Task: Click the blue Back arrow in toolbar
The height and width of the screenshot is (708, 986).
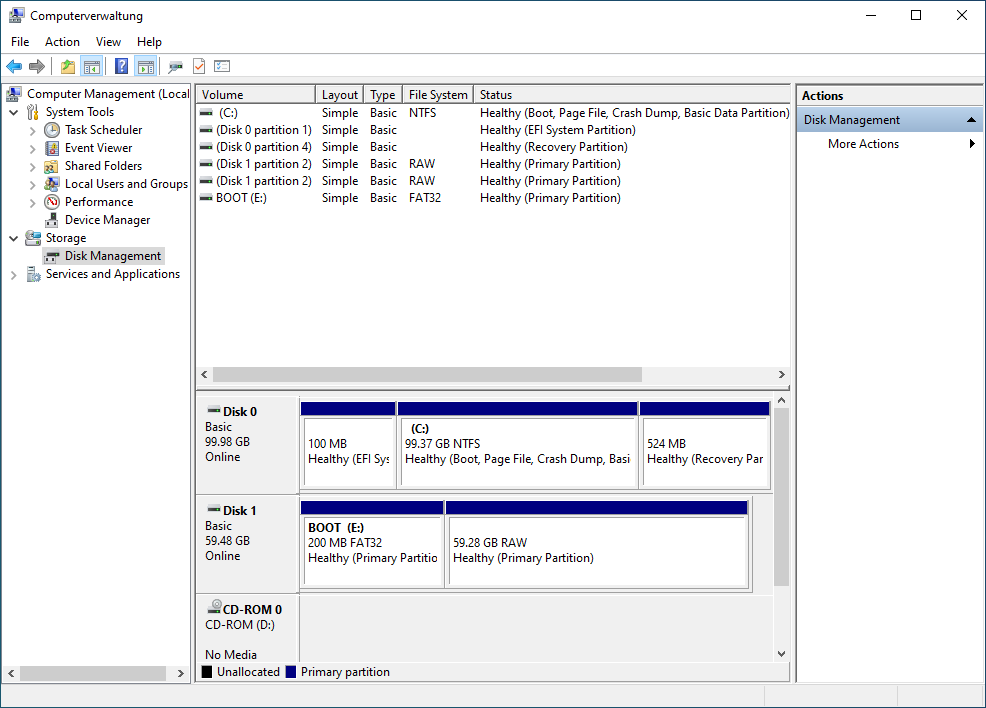Action: [14, 67]
